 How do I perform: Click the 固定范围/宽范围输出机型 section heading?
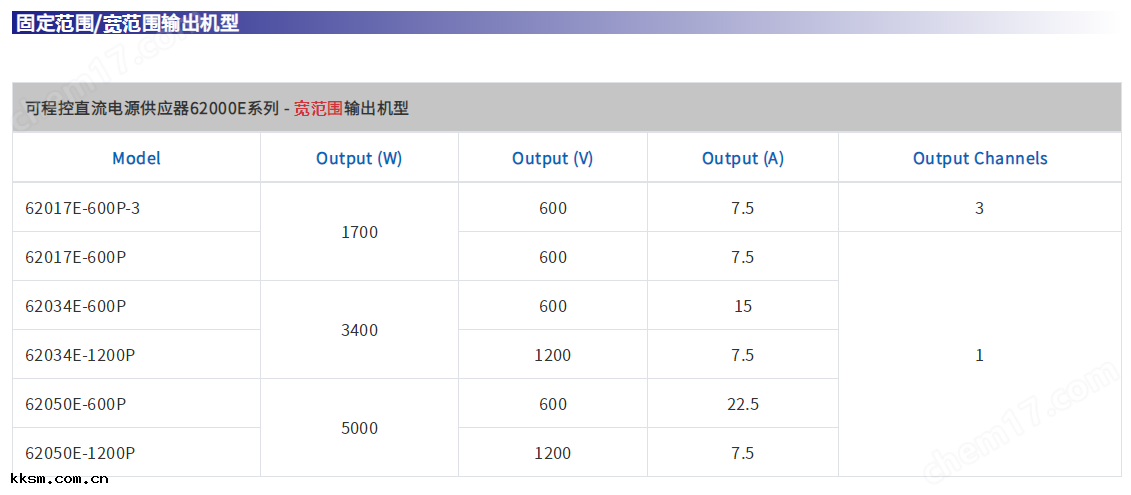pos(127,22)
